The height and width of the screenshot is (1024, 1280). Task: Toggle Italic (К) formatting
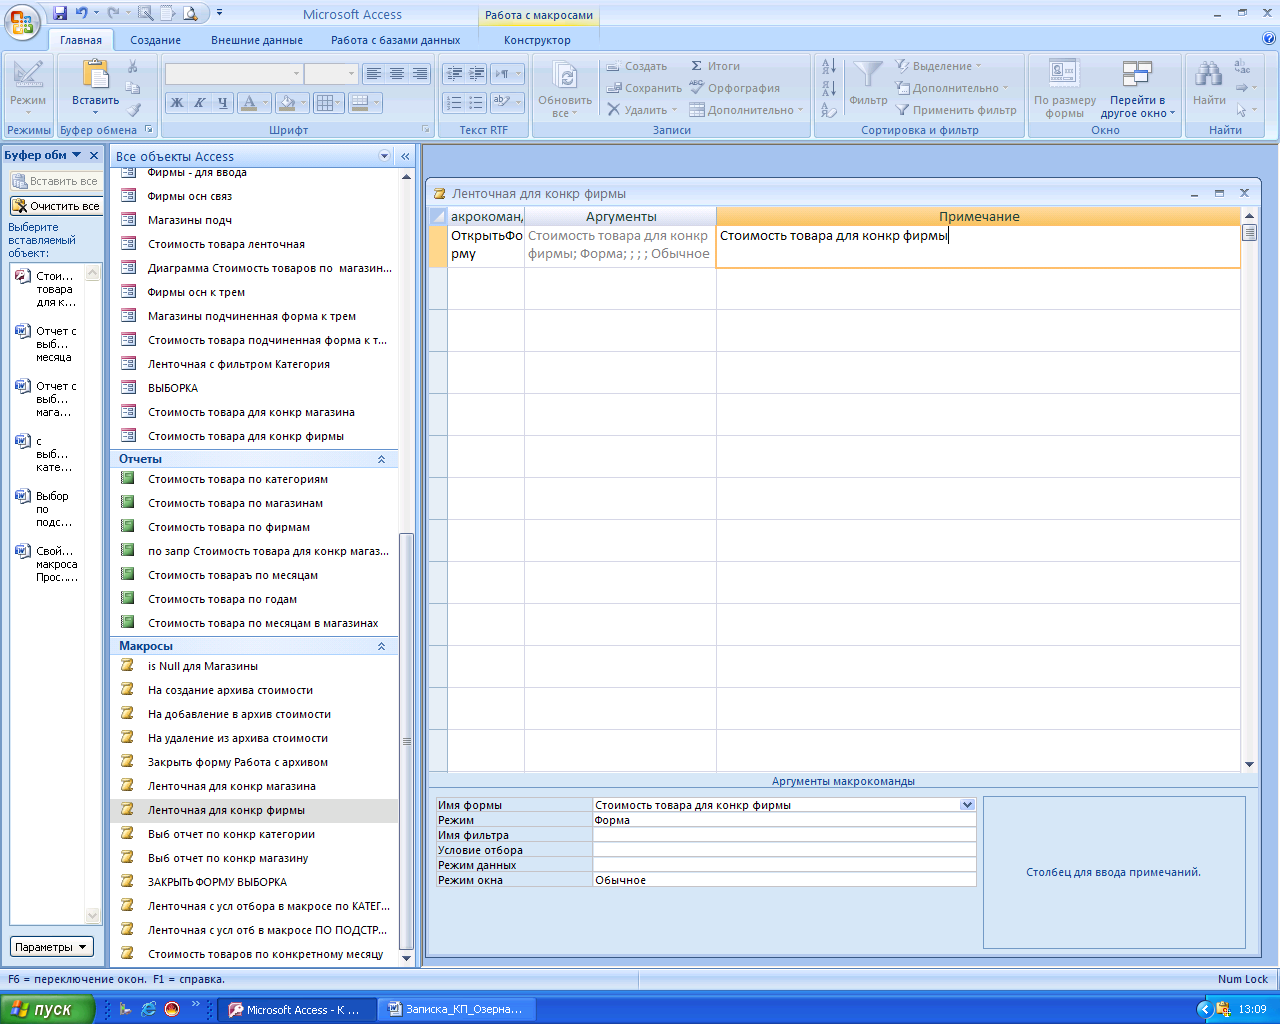pos(199,103)
